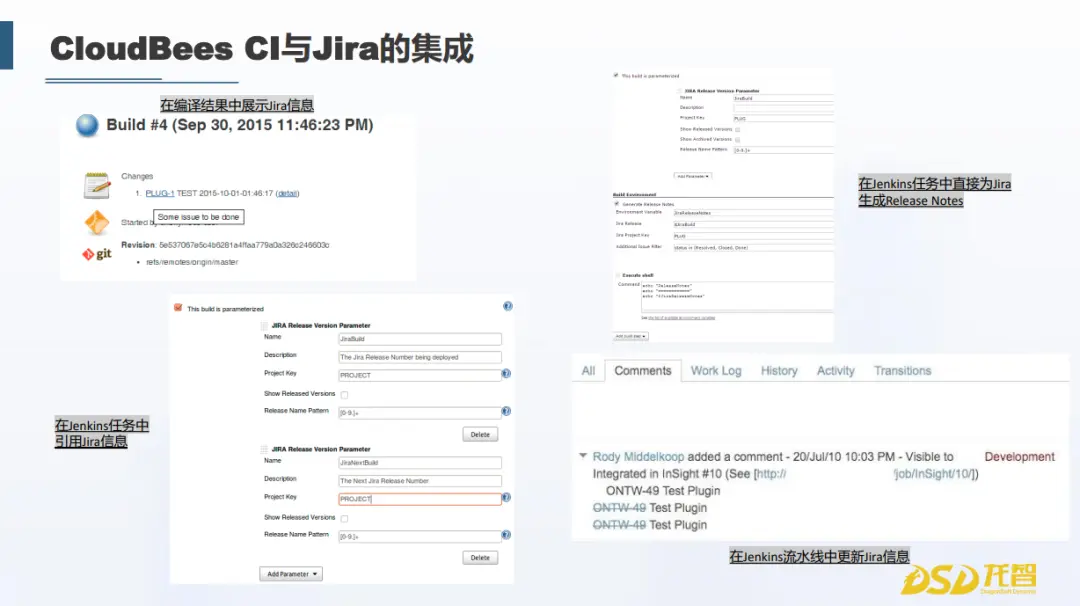Click the focused orange-bordered PROJECT field
The height and width of the screenshot is (606, 1080).
(x=420, y=499)
